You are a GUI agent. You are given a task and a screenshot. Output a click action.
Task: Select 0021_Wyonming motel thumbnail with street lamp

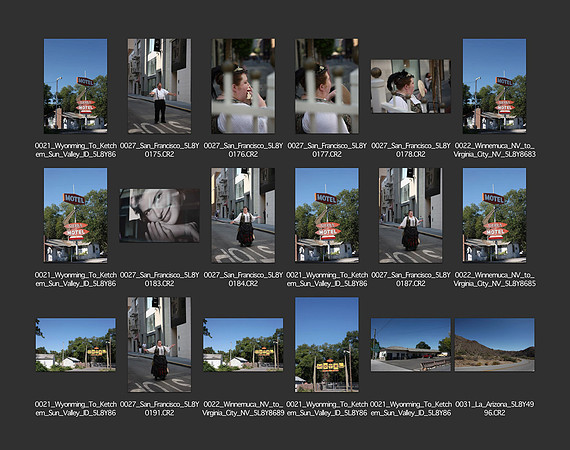pyautogui.click(x=76, y=86)
